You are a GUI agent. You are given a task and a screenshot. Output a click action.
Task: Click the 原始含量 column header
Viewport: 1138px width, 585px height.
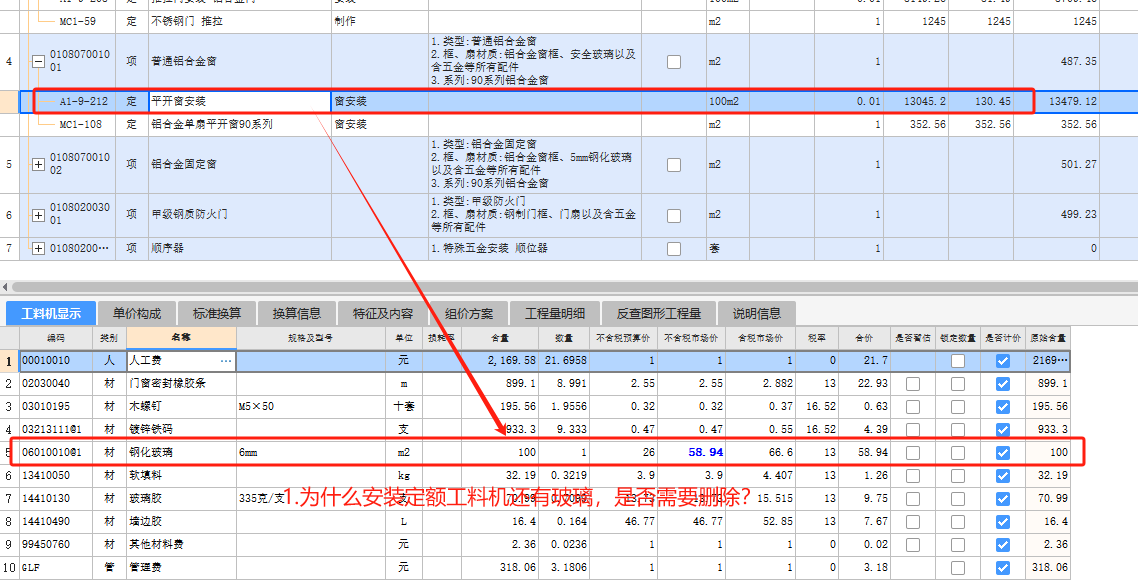(1048, 338)
